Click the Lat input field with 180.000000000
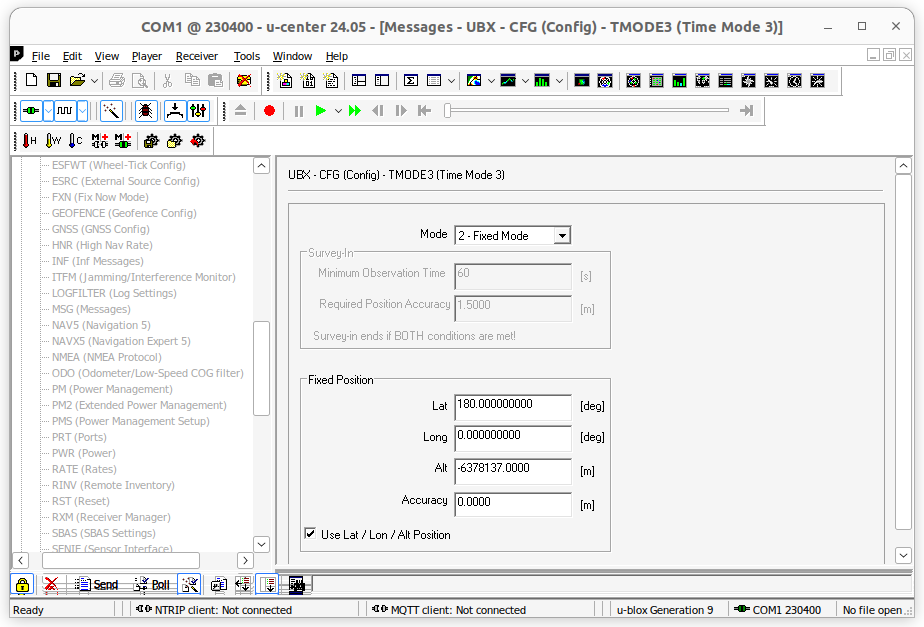 point(513,407)
